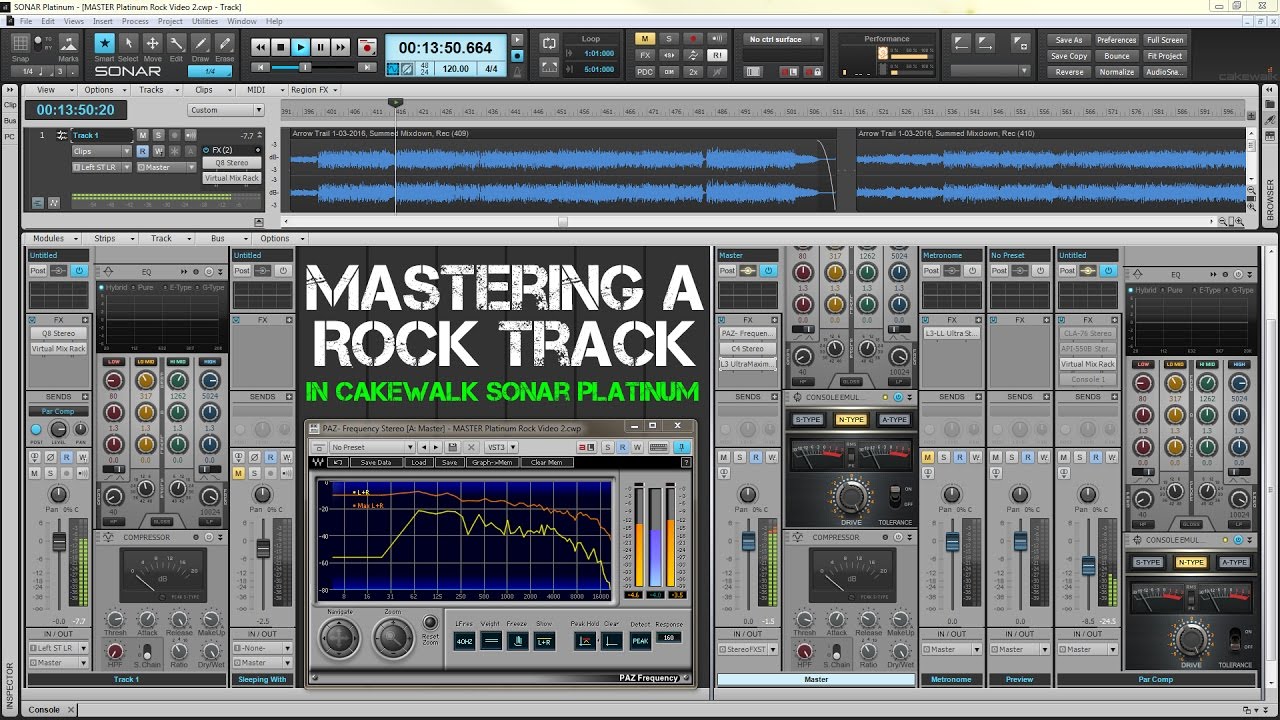Pin the PAZ plugin window
Viewport: 1280px width, 720px height.
[x=683, y=447]
